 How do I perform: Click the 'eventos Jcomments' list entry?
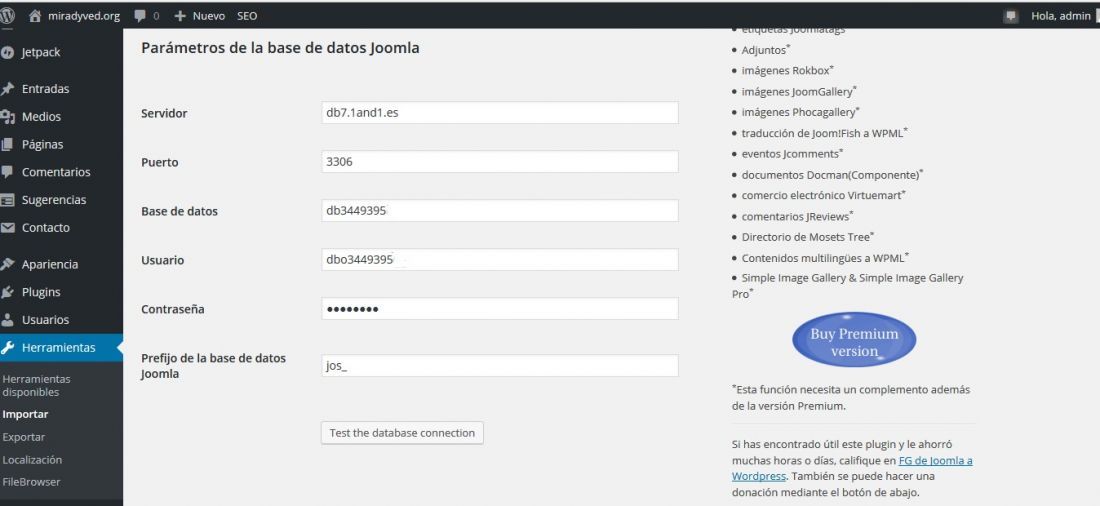pyautogui.click(x=792, y=154)
